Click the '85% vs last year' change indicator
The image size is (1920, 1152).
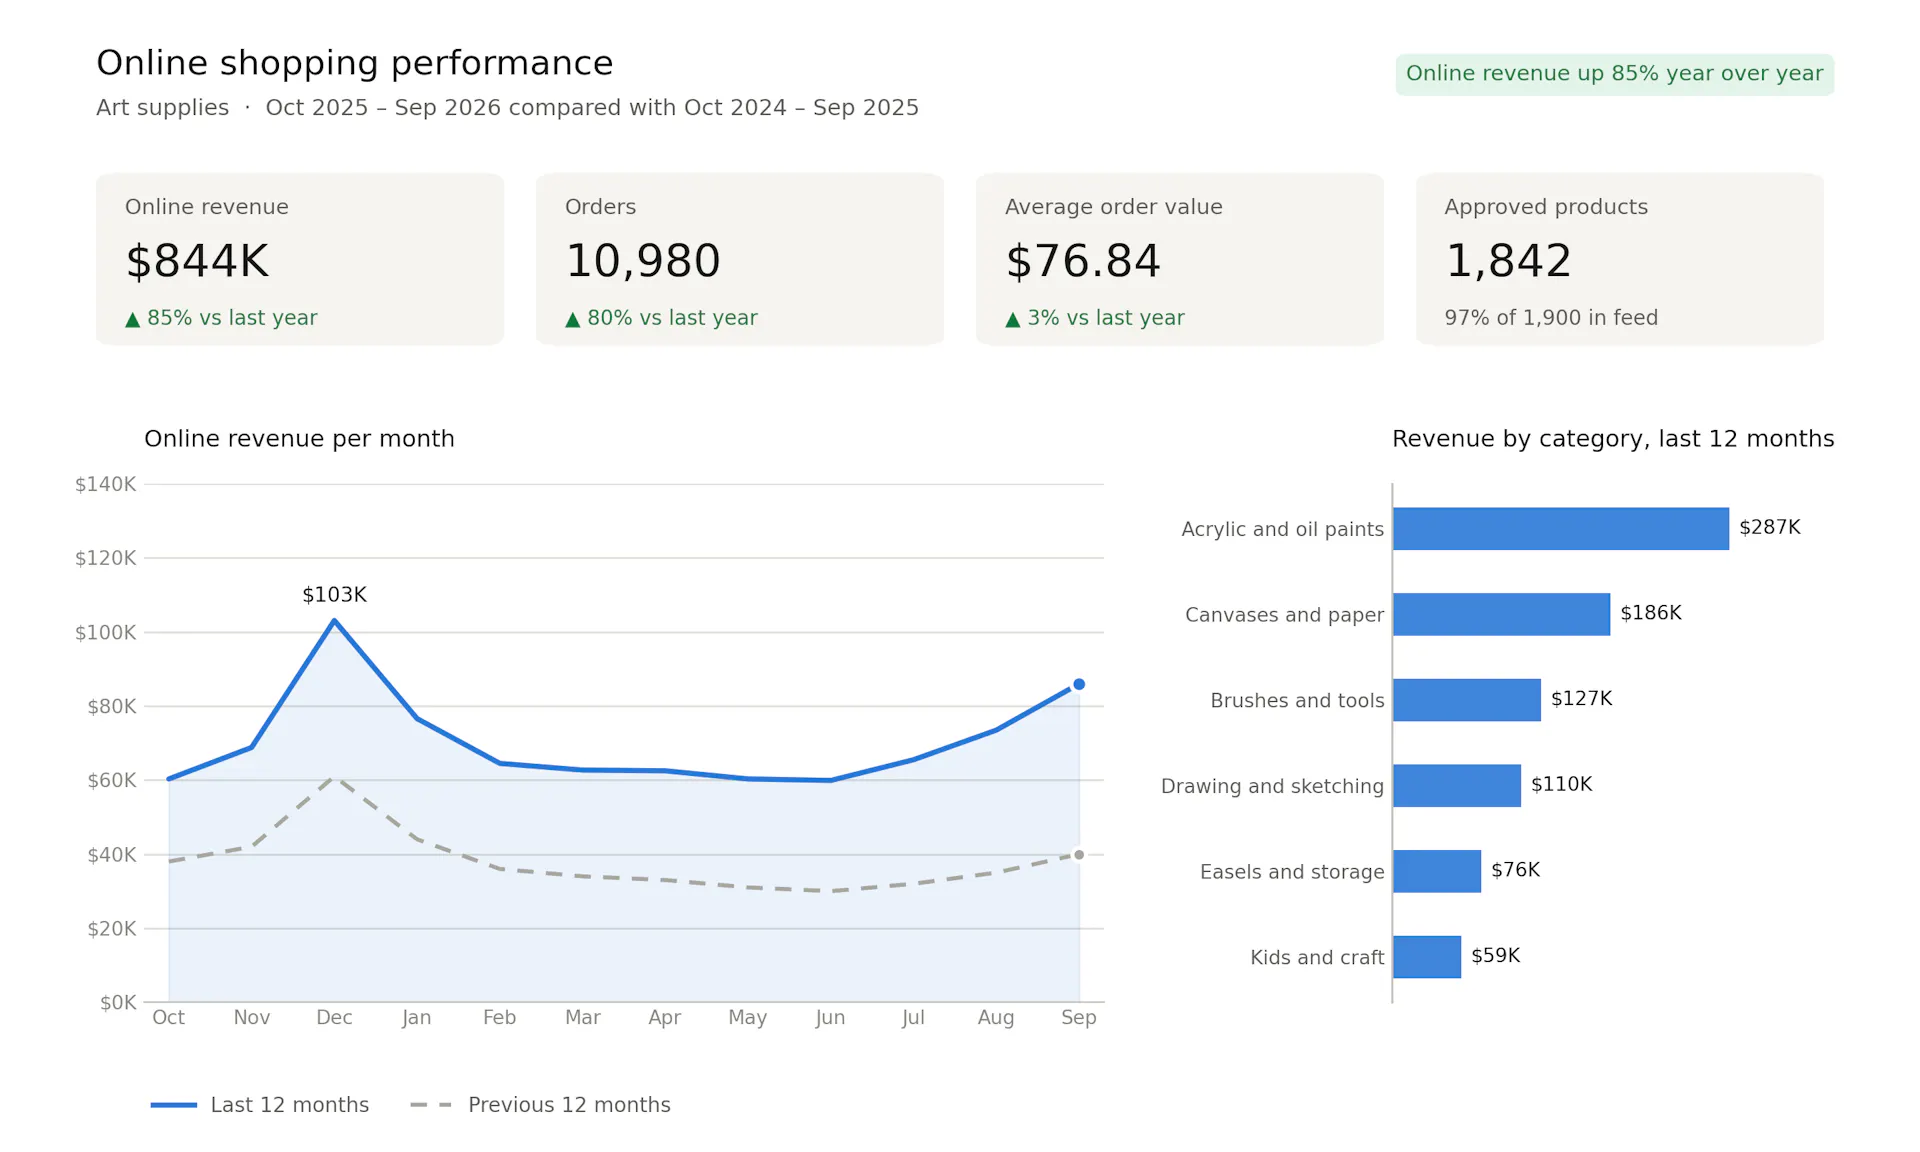tap(221, 318)
